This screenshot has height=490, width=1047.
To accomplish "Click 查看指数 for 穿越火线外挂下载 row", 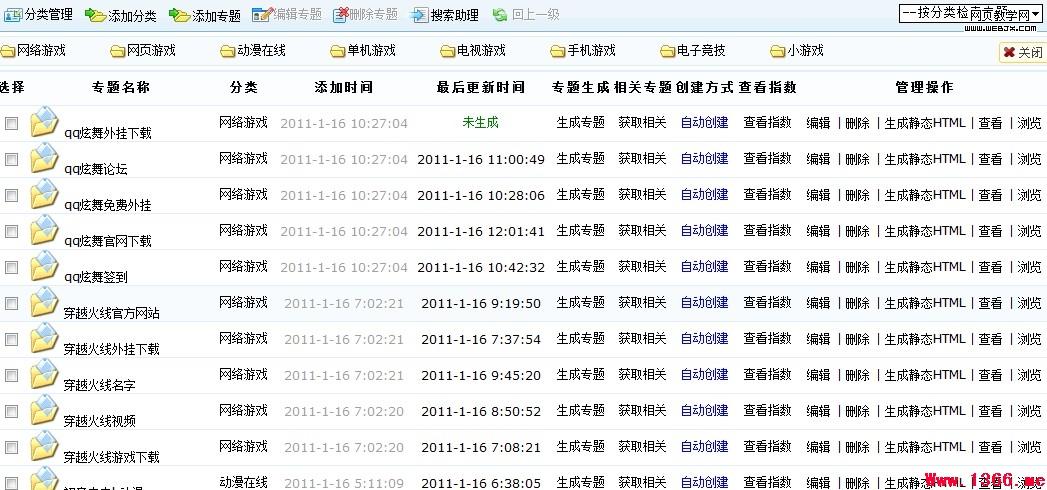I will tap(767, 339).
